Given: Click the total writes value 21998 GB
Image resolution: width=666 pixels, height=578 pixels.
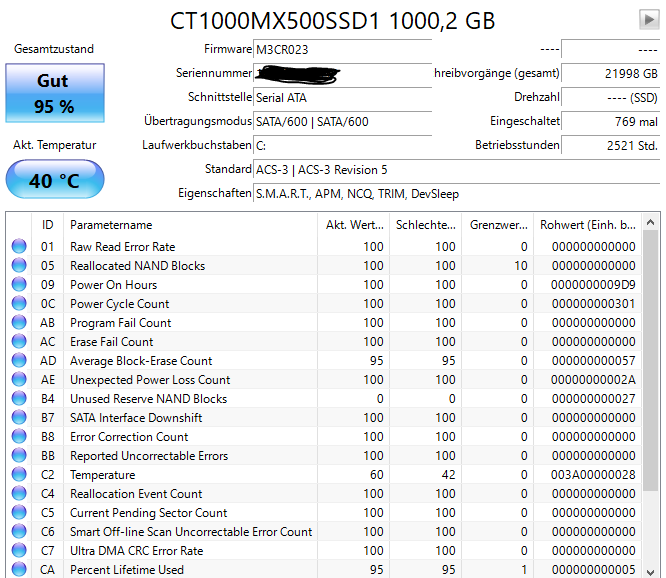Looking at the screenshot, I should coord(610,73).
